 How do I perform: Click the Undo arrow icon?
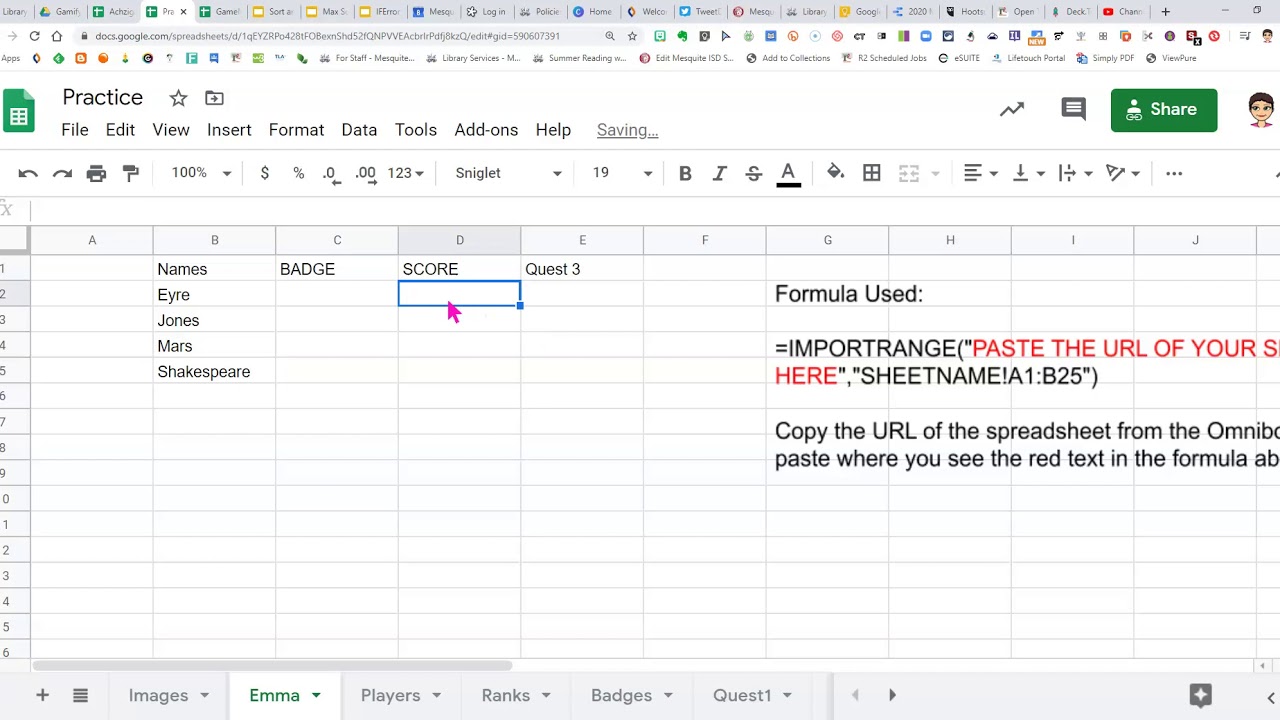[x=28, y=173]
